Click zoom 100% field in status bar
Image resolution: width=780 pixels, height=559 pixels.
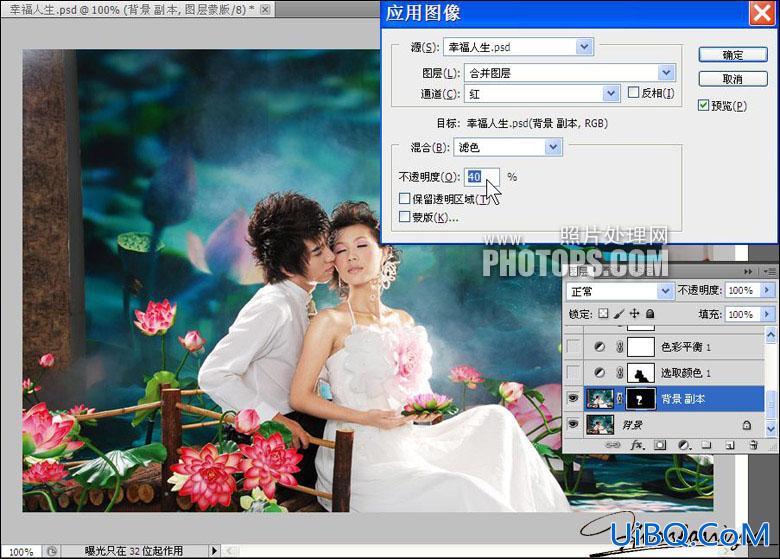21,551
